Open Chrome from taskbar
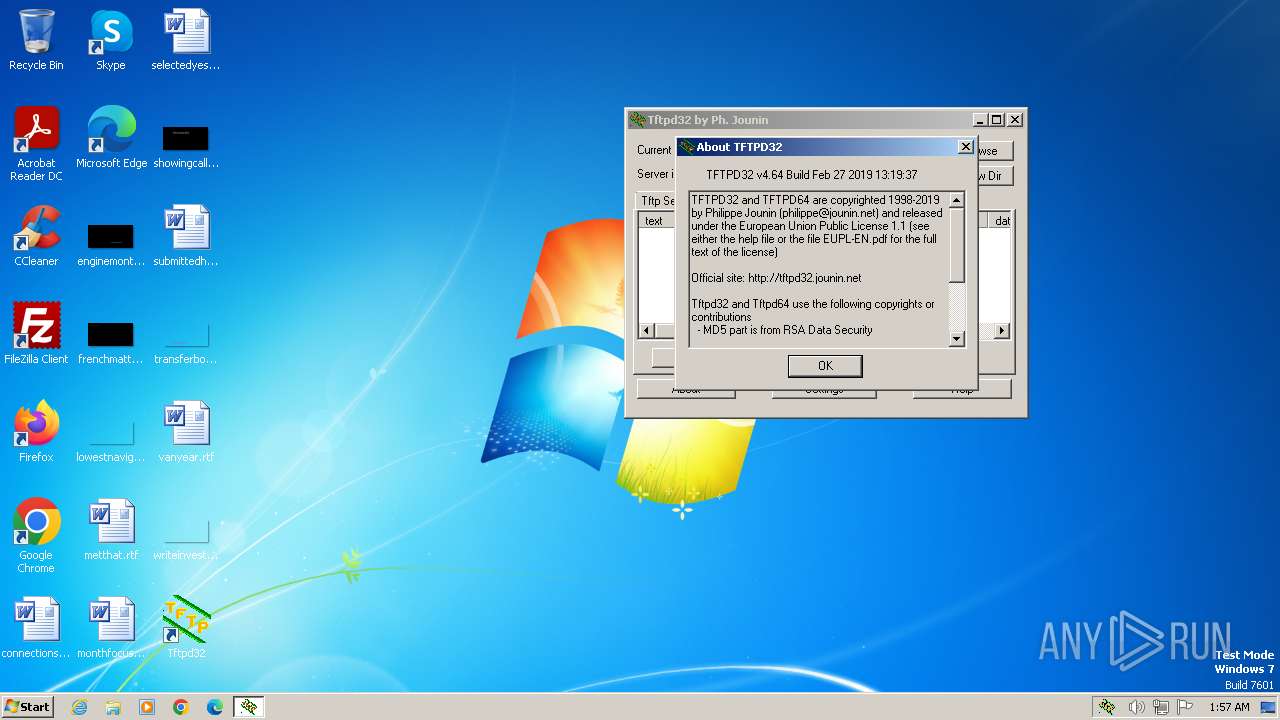1280x720 pixels. pos(181,707)
